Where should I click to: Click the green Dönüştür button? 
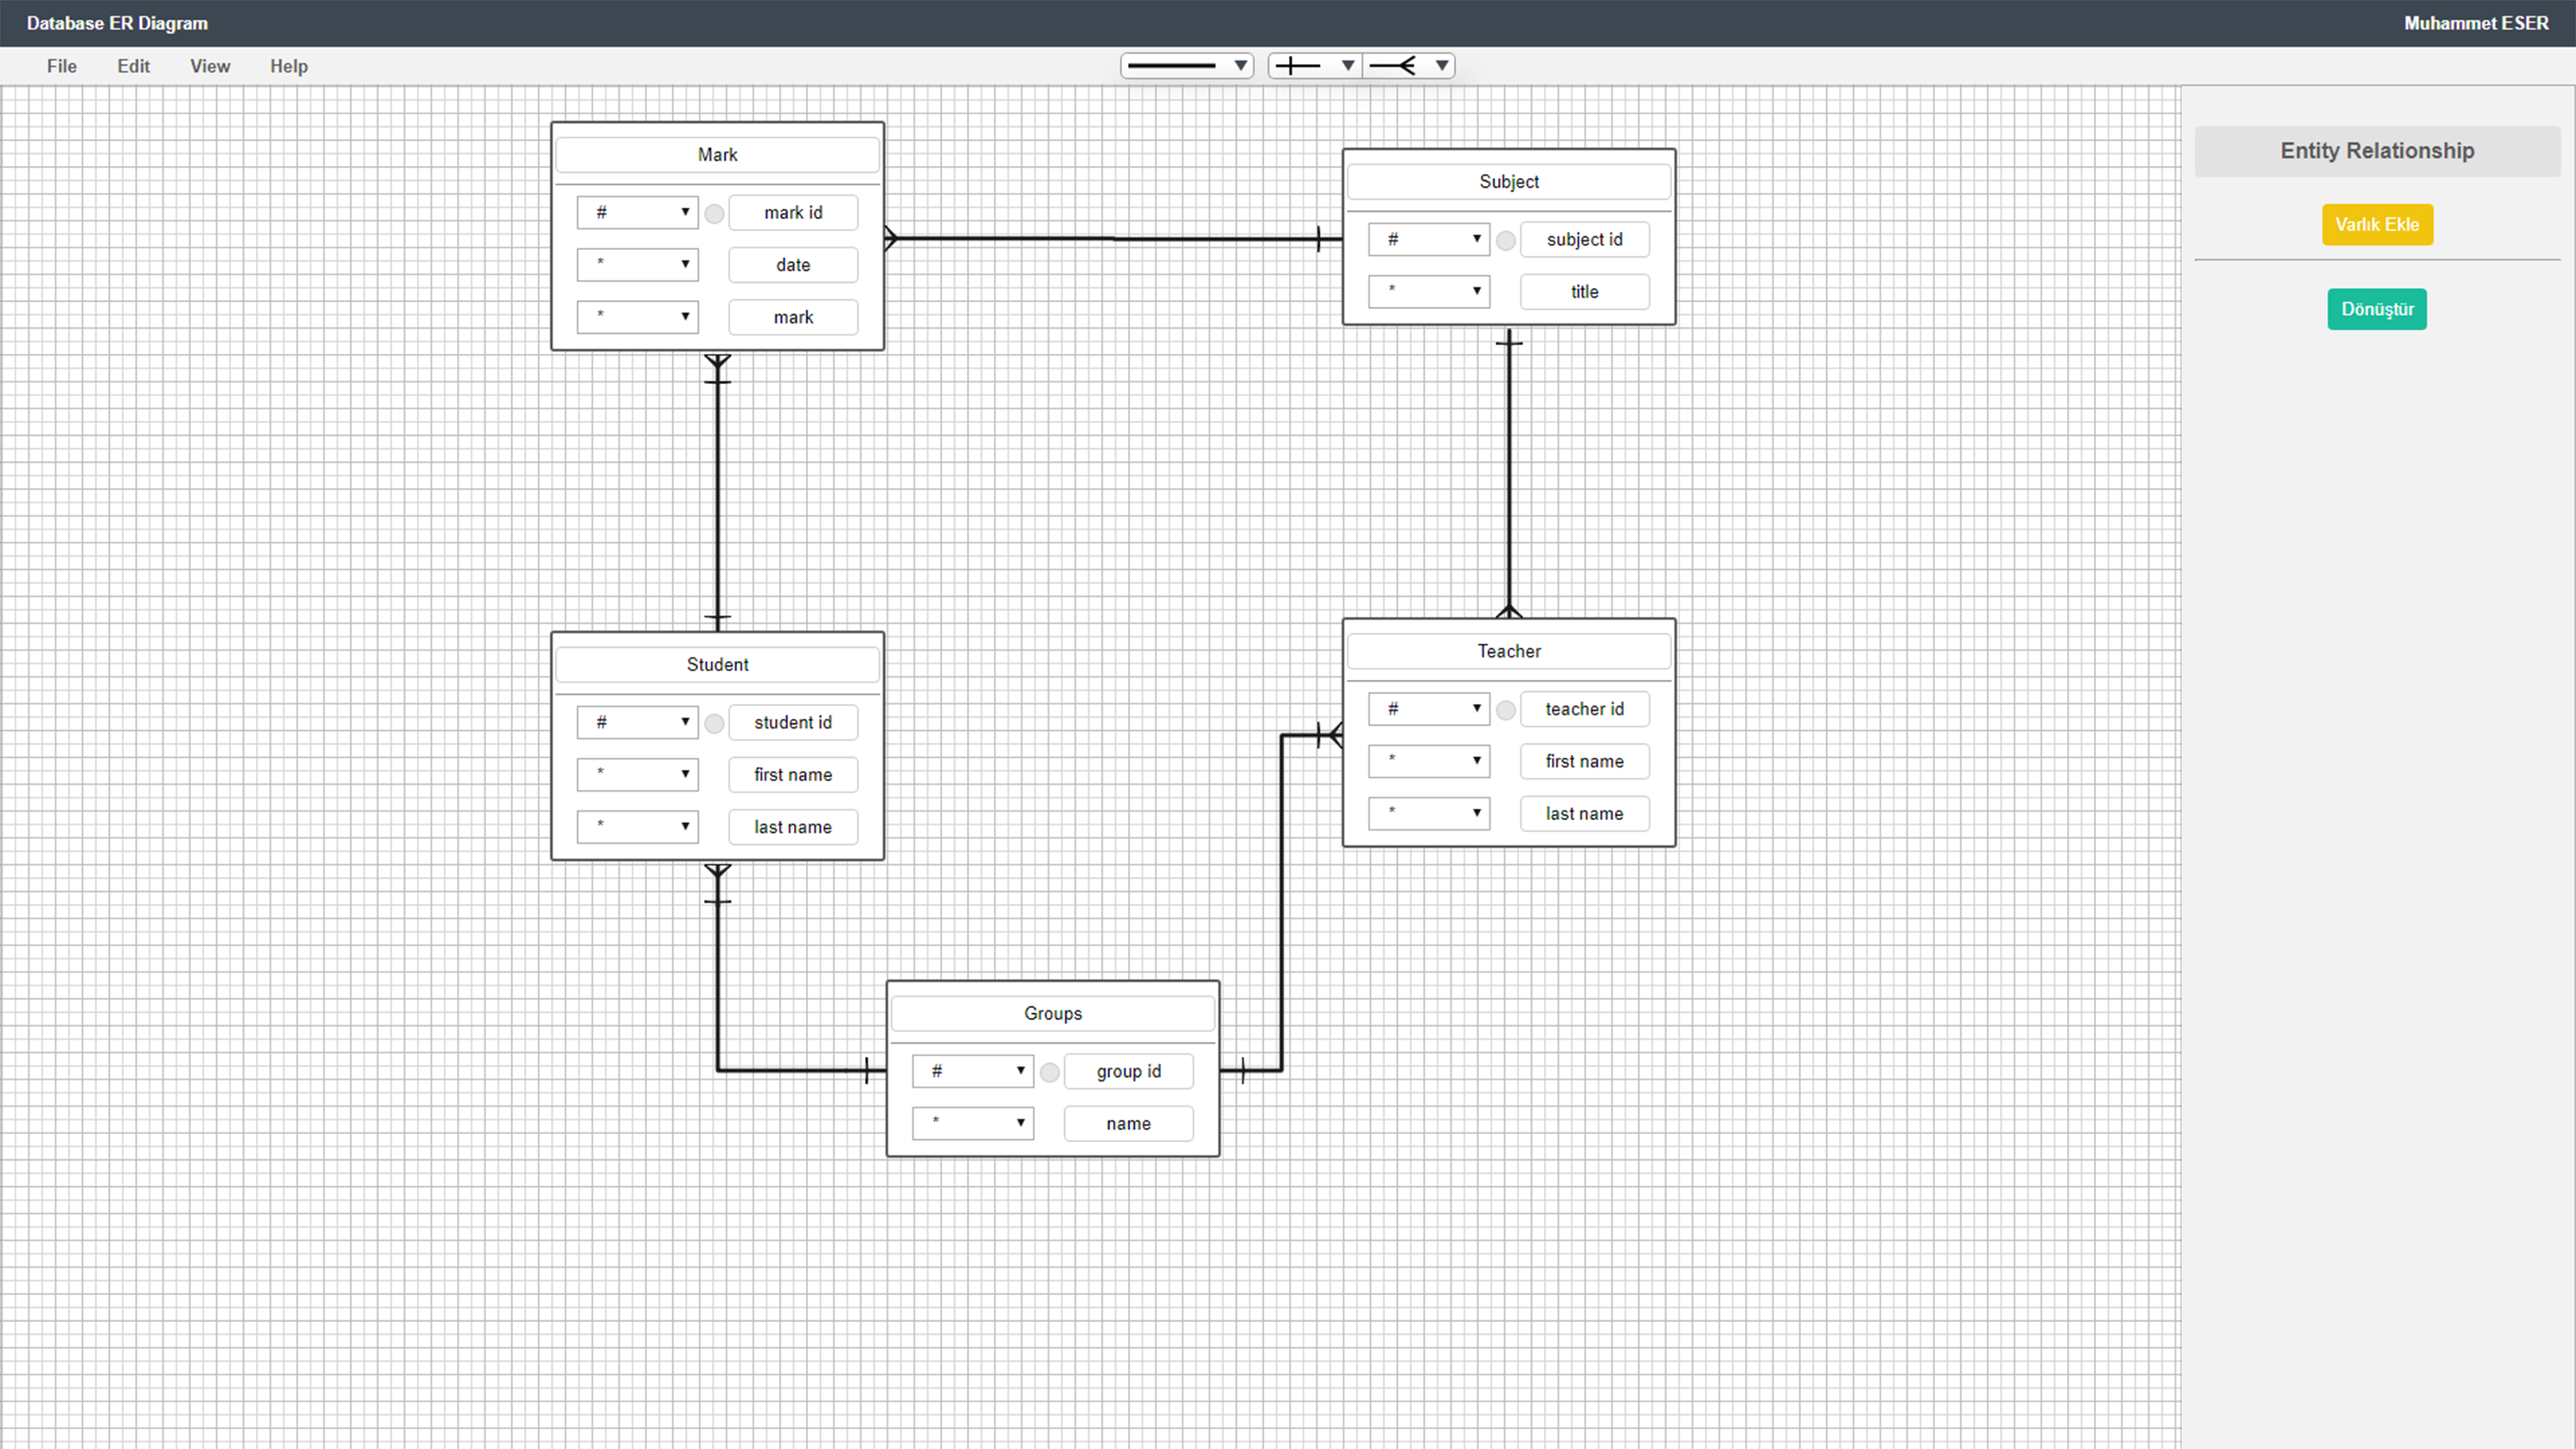pyautogui.click(x=2376, y=309)
